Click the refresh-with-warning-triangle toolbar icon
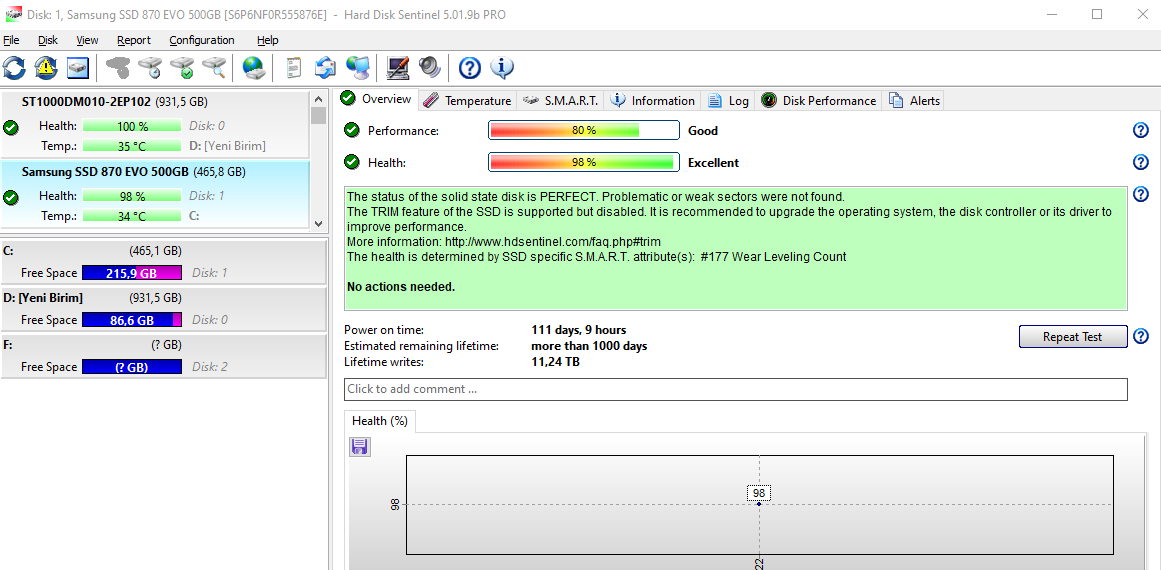Screen dimensions: 1161x570 [46, 68]
